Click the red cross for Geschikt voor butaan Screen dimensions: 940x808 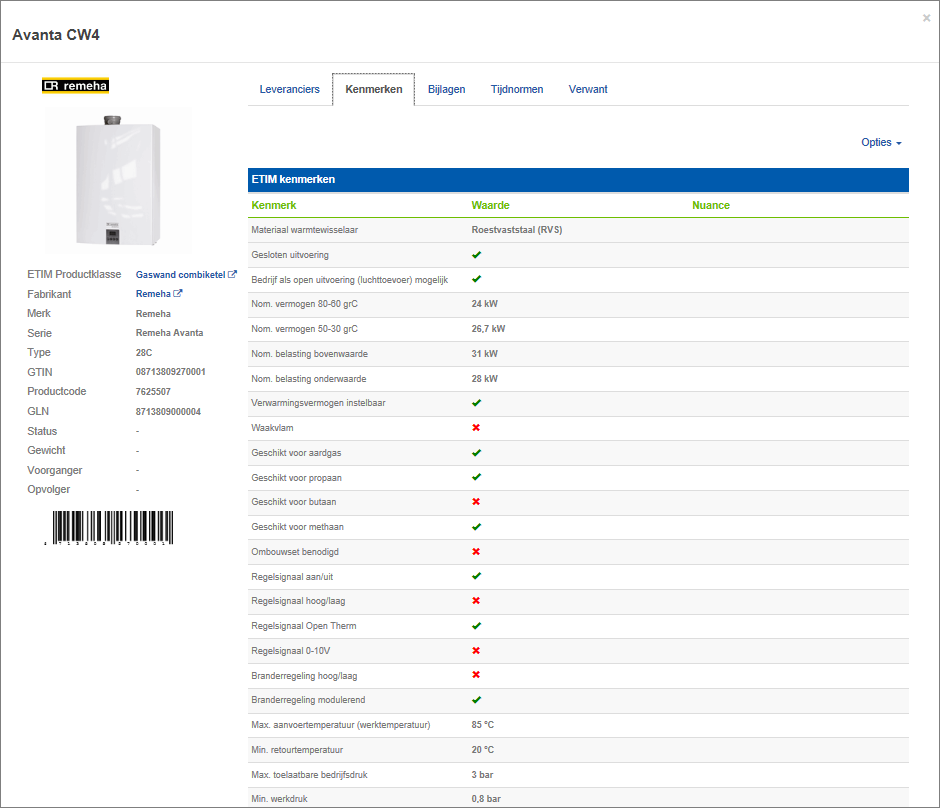click(476, 502)
